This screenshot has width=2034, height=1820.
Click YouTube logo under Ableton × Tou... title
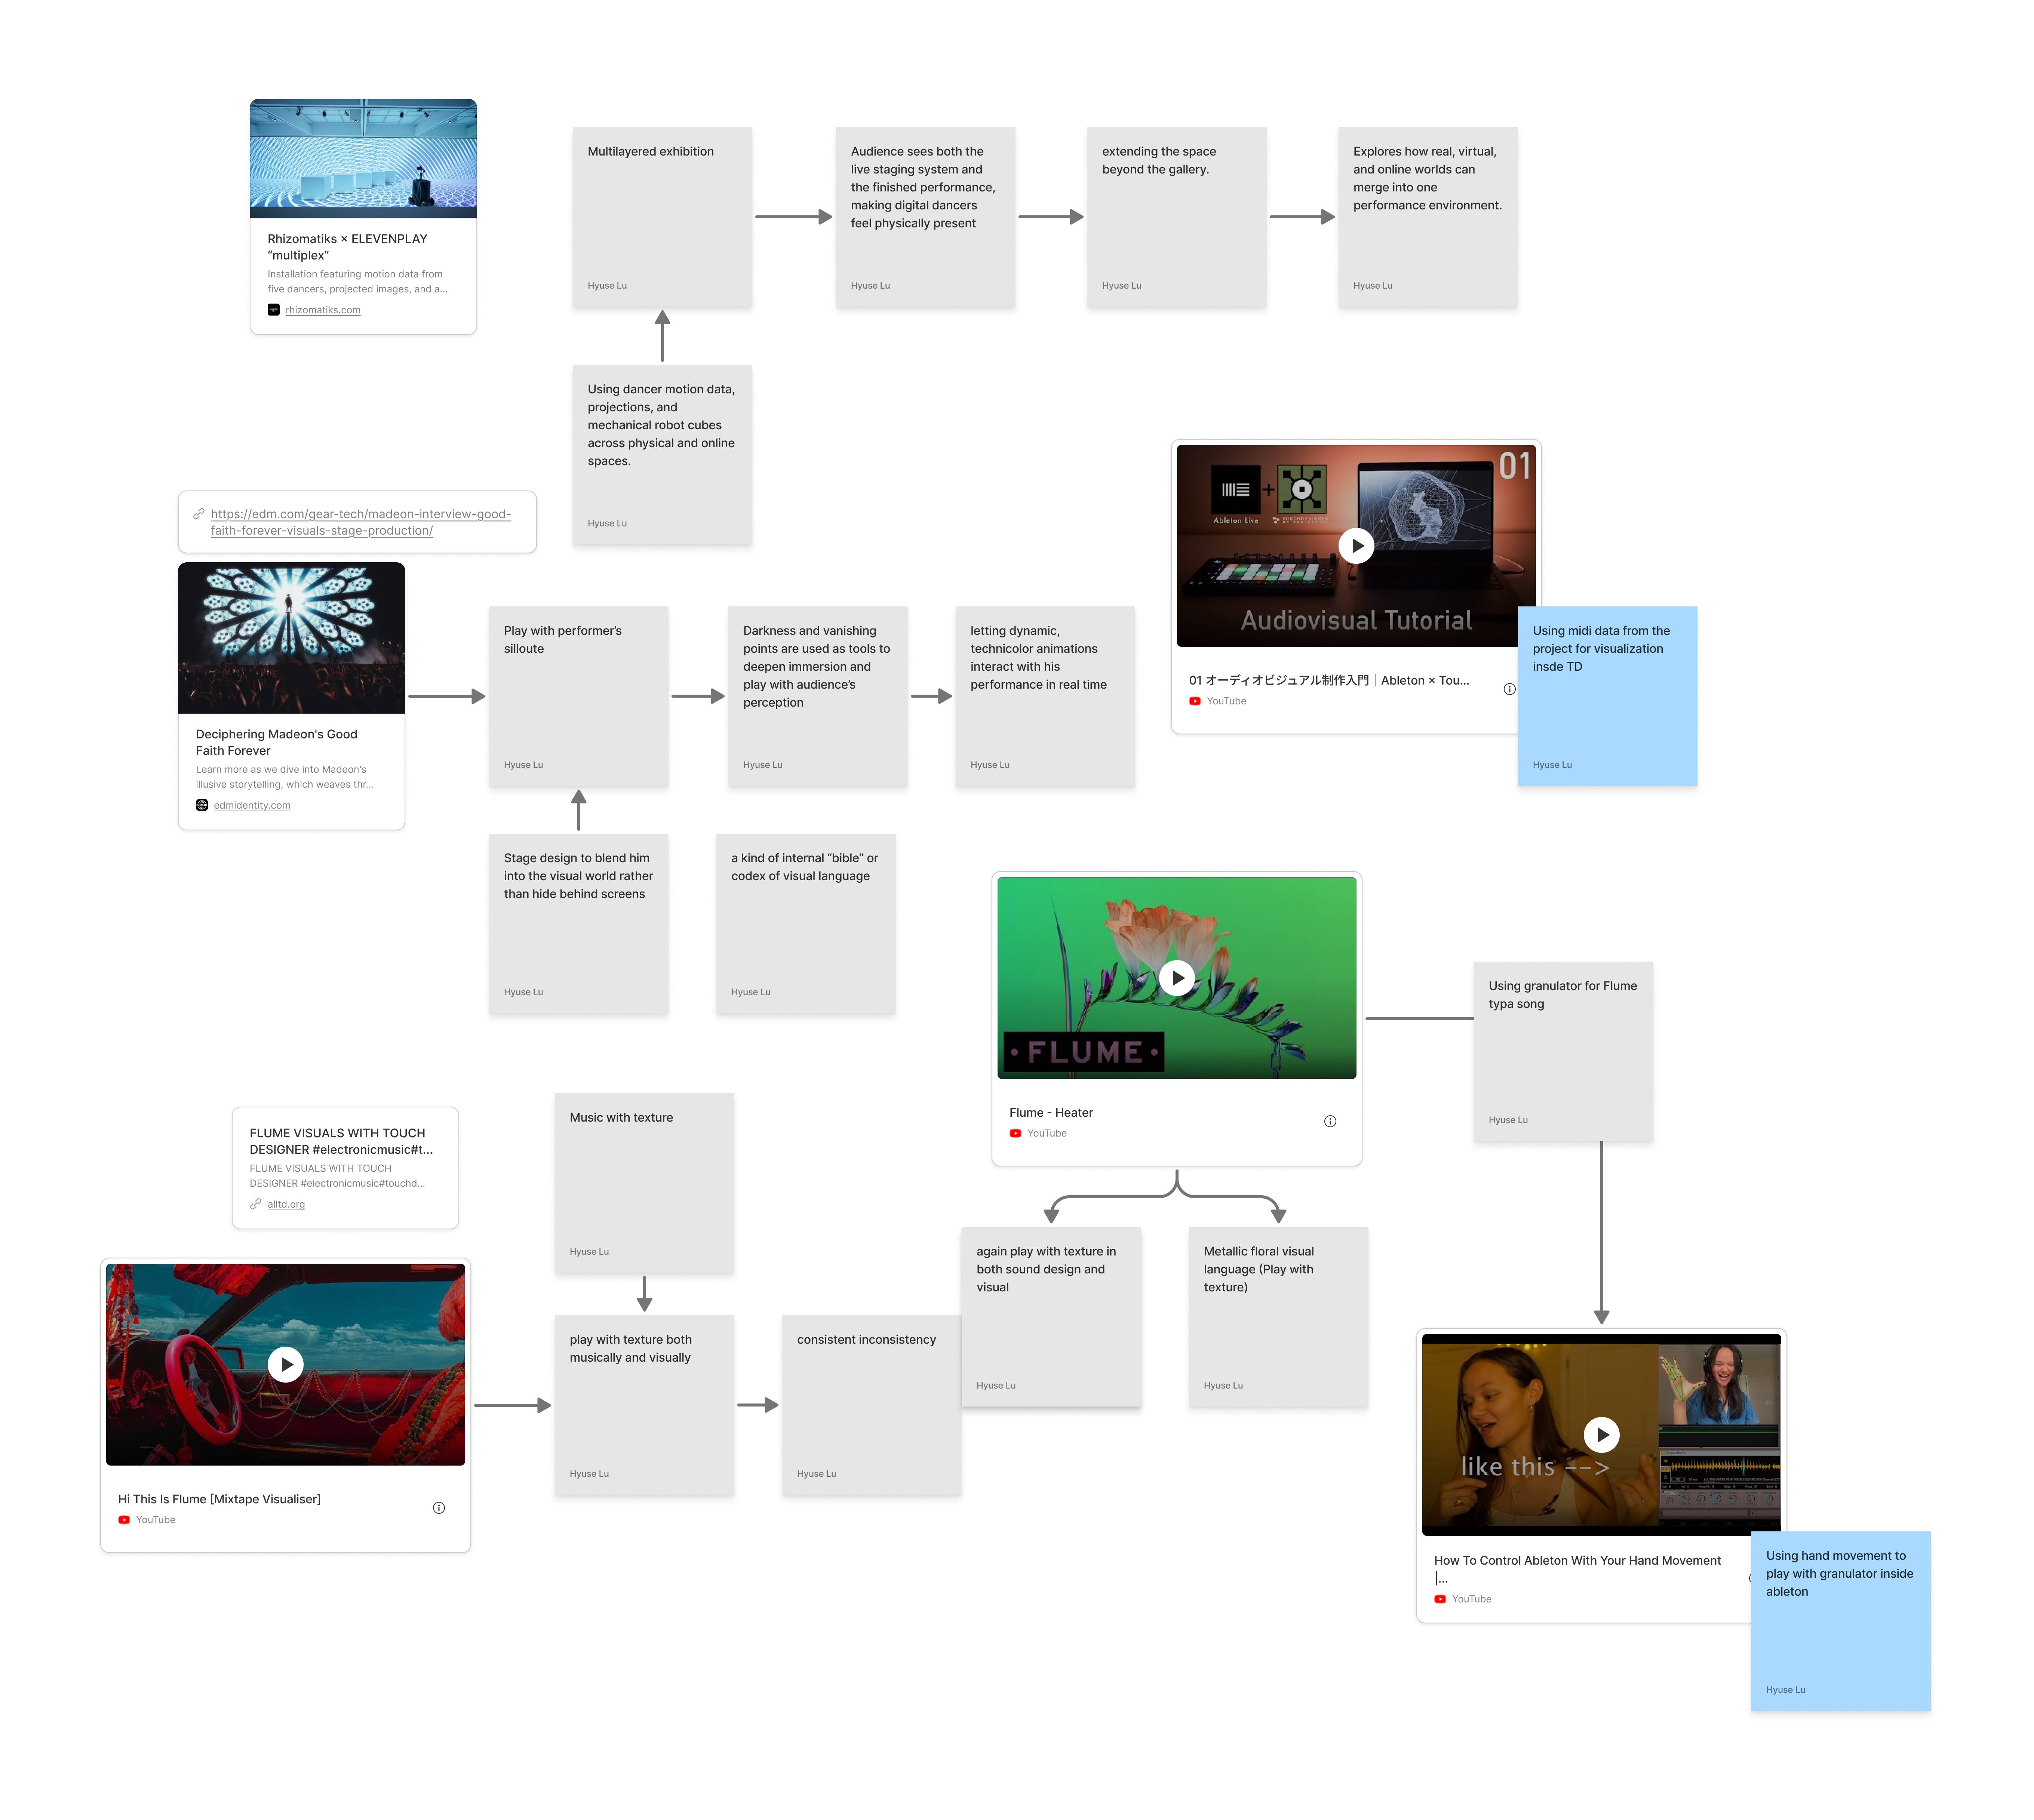(x=1195, y=701)
